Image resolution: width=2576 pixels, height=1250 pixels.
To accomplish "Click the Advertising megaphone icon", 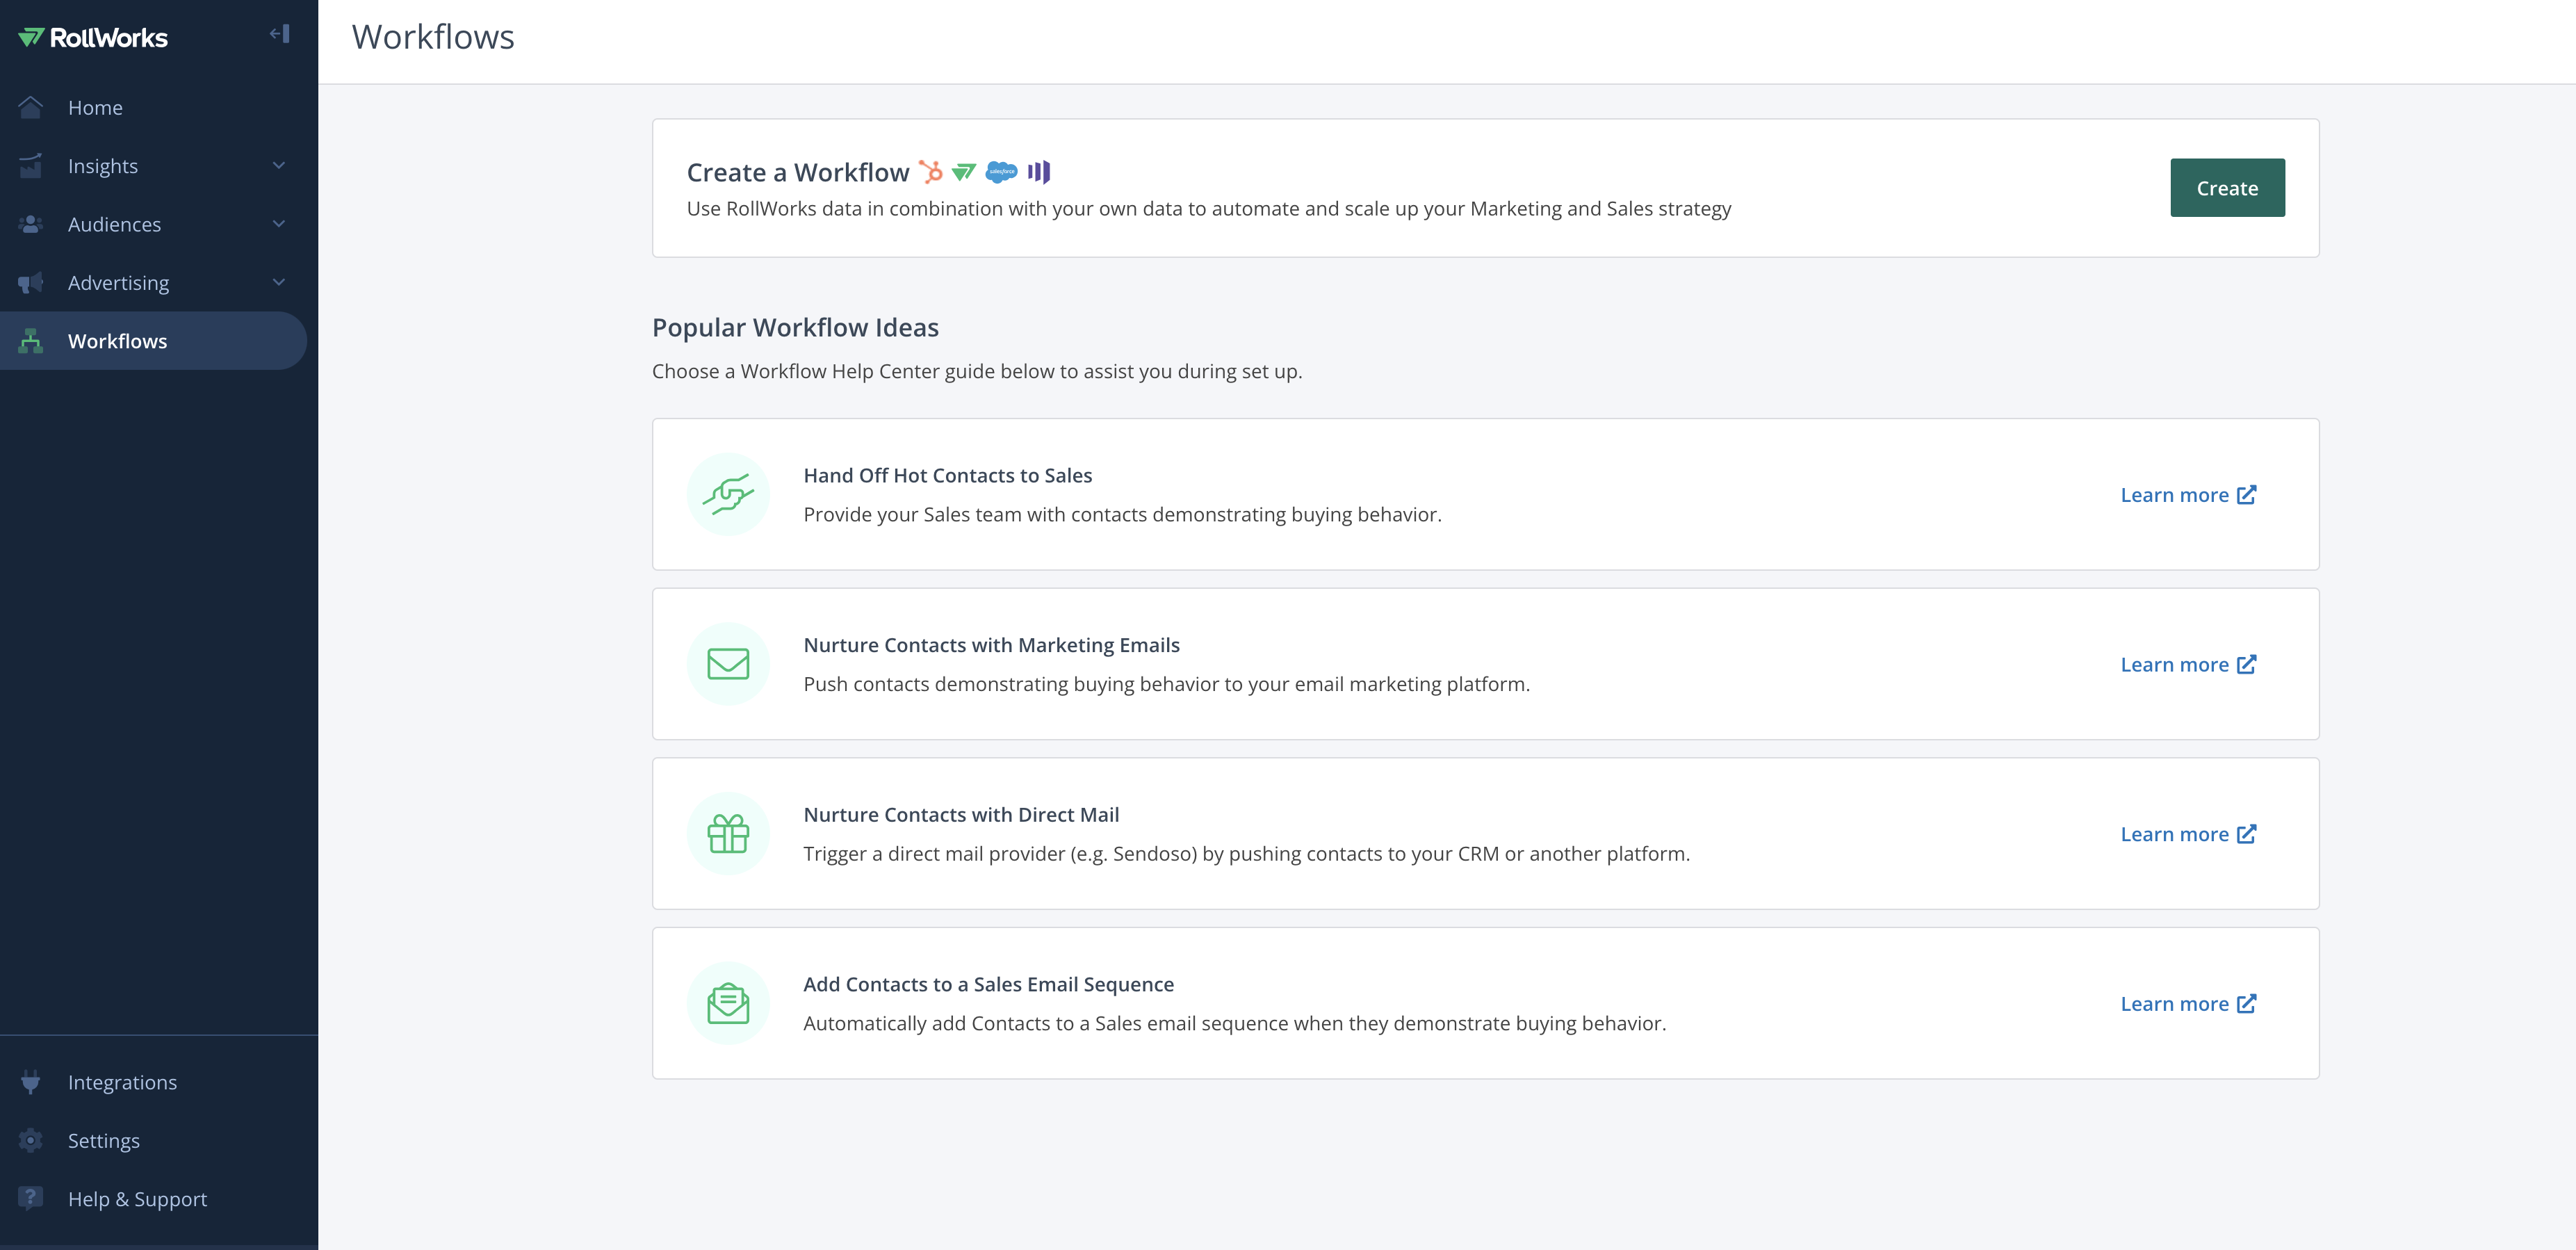I will 31,283.
